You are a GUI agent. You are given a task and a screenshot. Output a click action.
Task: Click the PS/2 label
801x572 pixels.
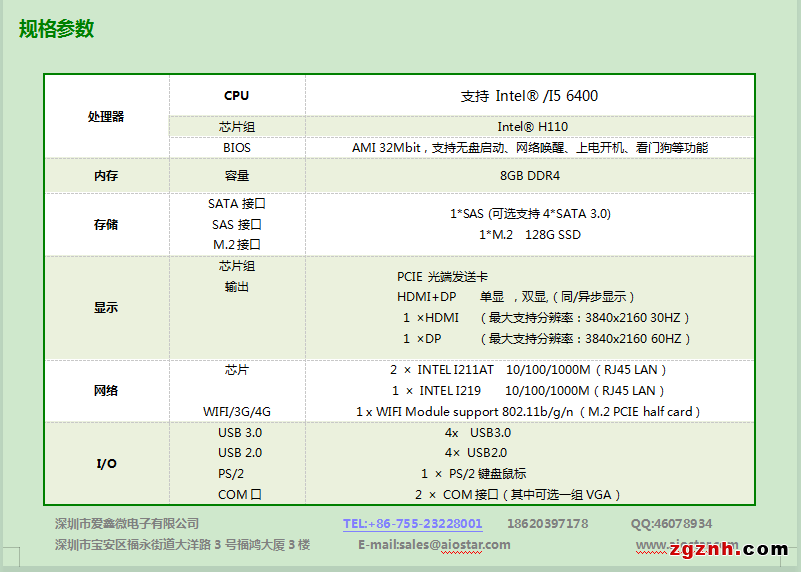coord(231,474)
